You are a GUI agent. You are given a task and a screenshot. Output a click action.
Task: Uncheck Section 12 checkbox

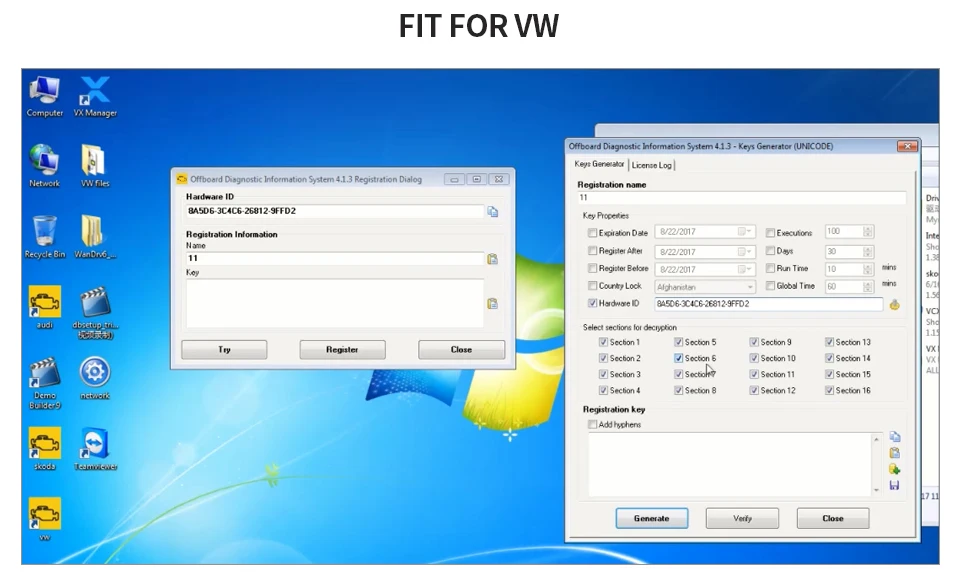(x=754, y=390)
